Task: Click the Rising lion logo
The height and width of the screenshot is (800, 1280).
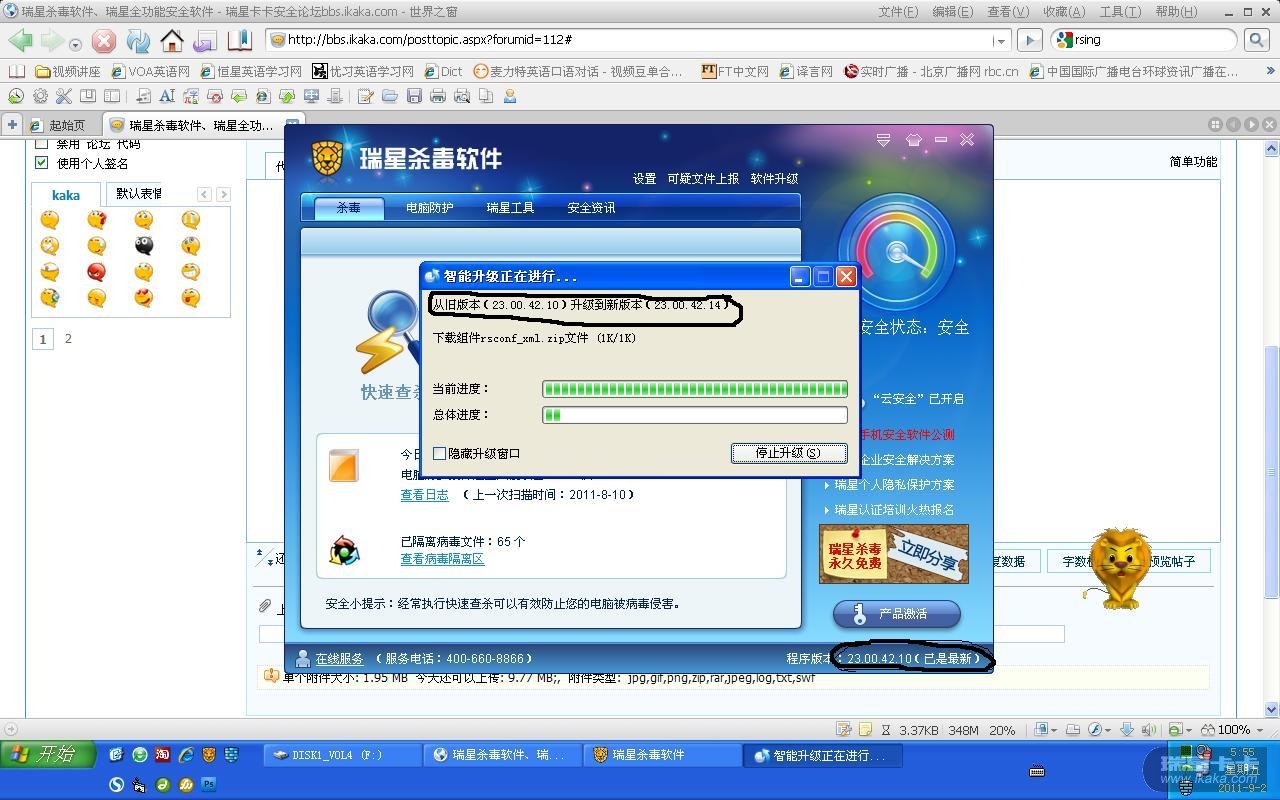Action: tap(328, 158)
